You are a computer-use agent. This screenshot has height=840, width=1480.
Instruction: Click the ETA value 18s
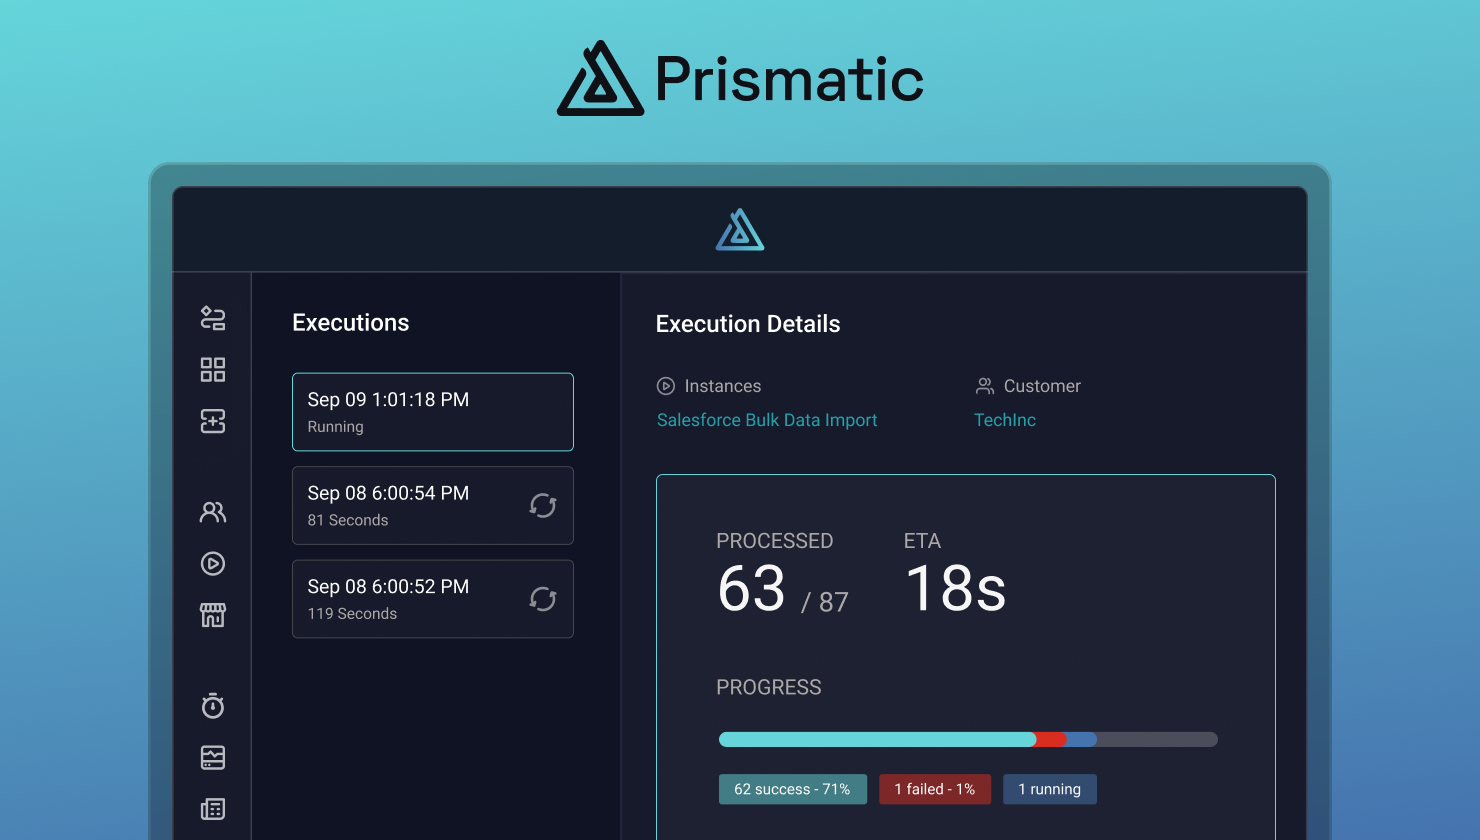point(956,588)
